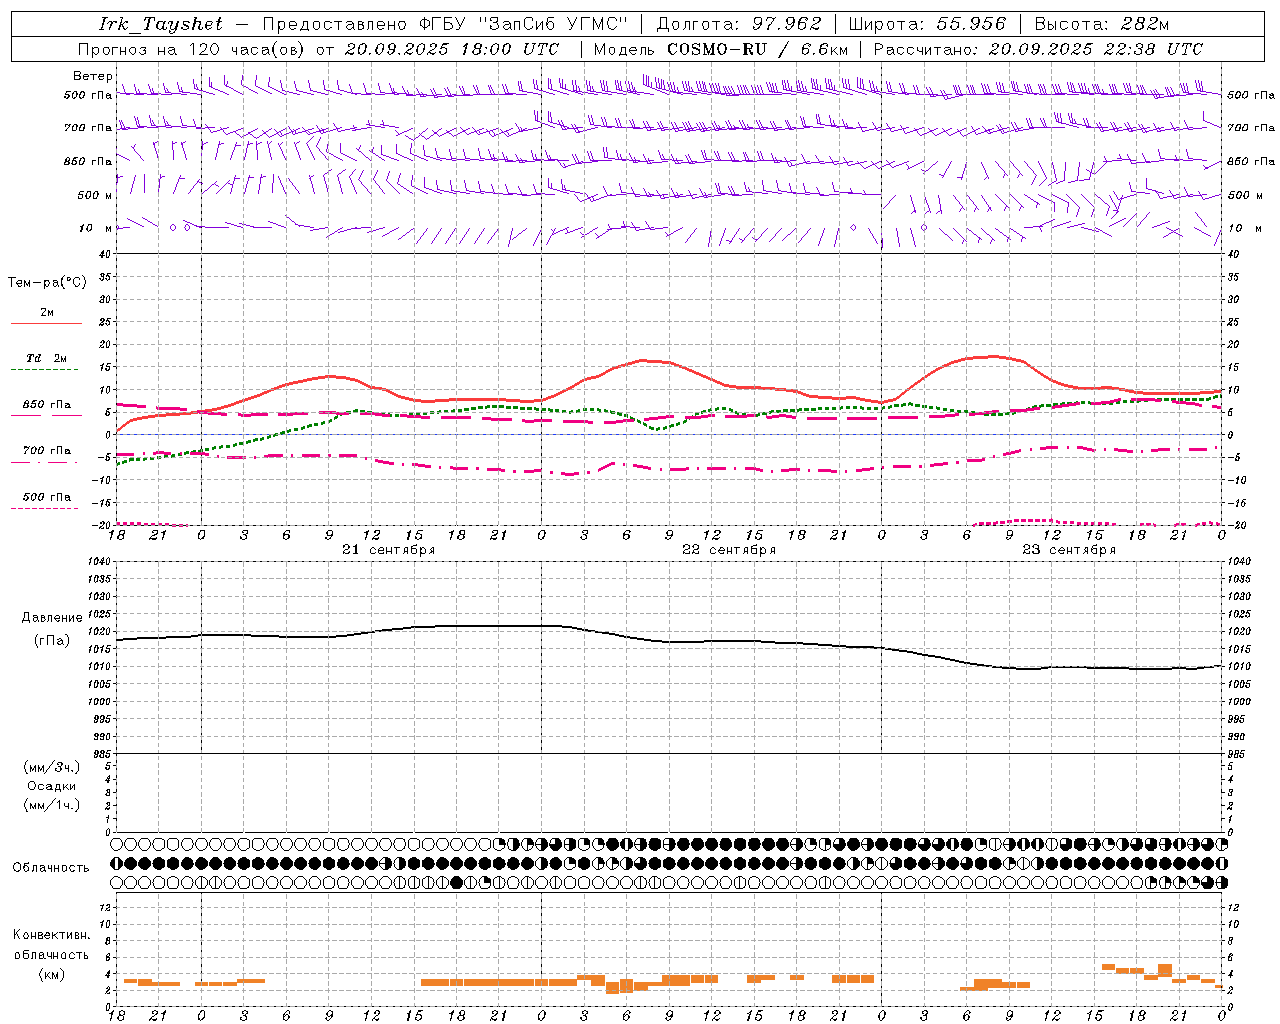Click the "(мм/1ч.)" precipitation unit label
The image size is (1280, 1024).
point(51,805)
